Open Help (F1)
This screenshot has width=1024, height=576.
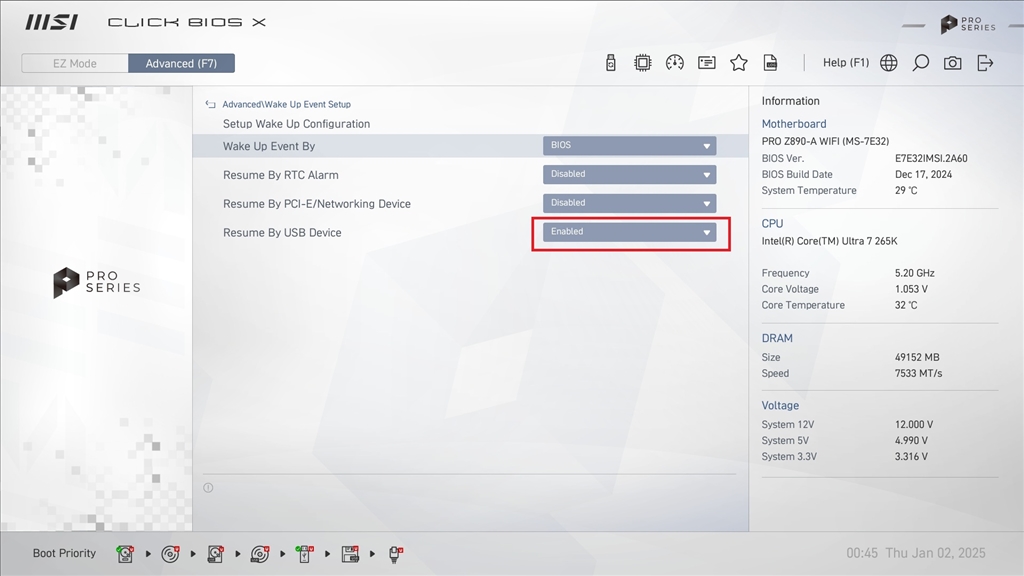click(x=846, y=63)
